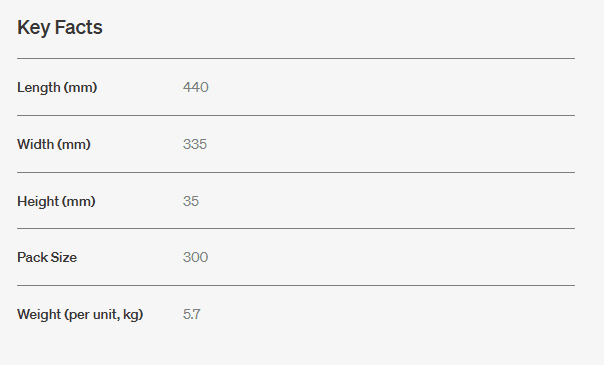Click the word Key in the heading
This screenshot has width=604, height=365.
click(33, 28)
